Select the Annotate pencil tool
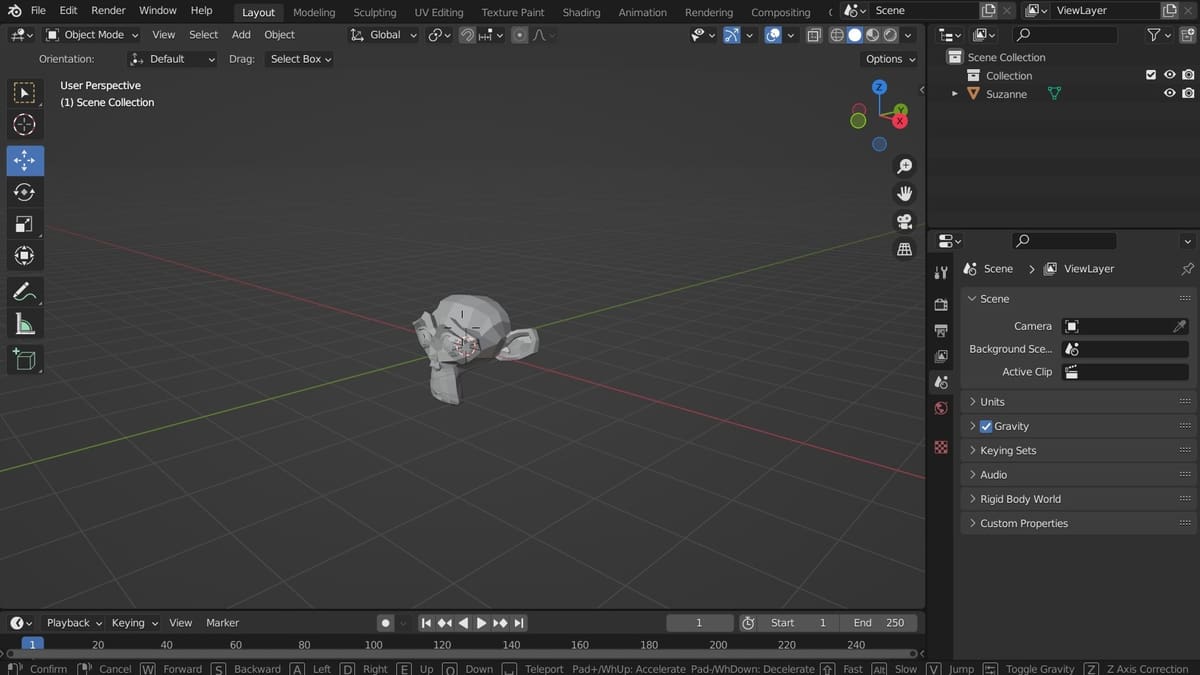Viewport: 1200px width, 675px height. coord(25,292)
